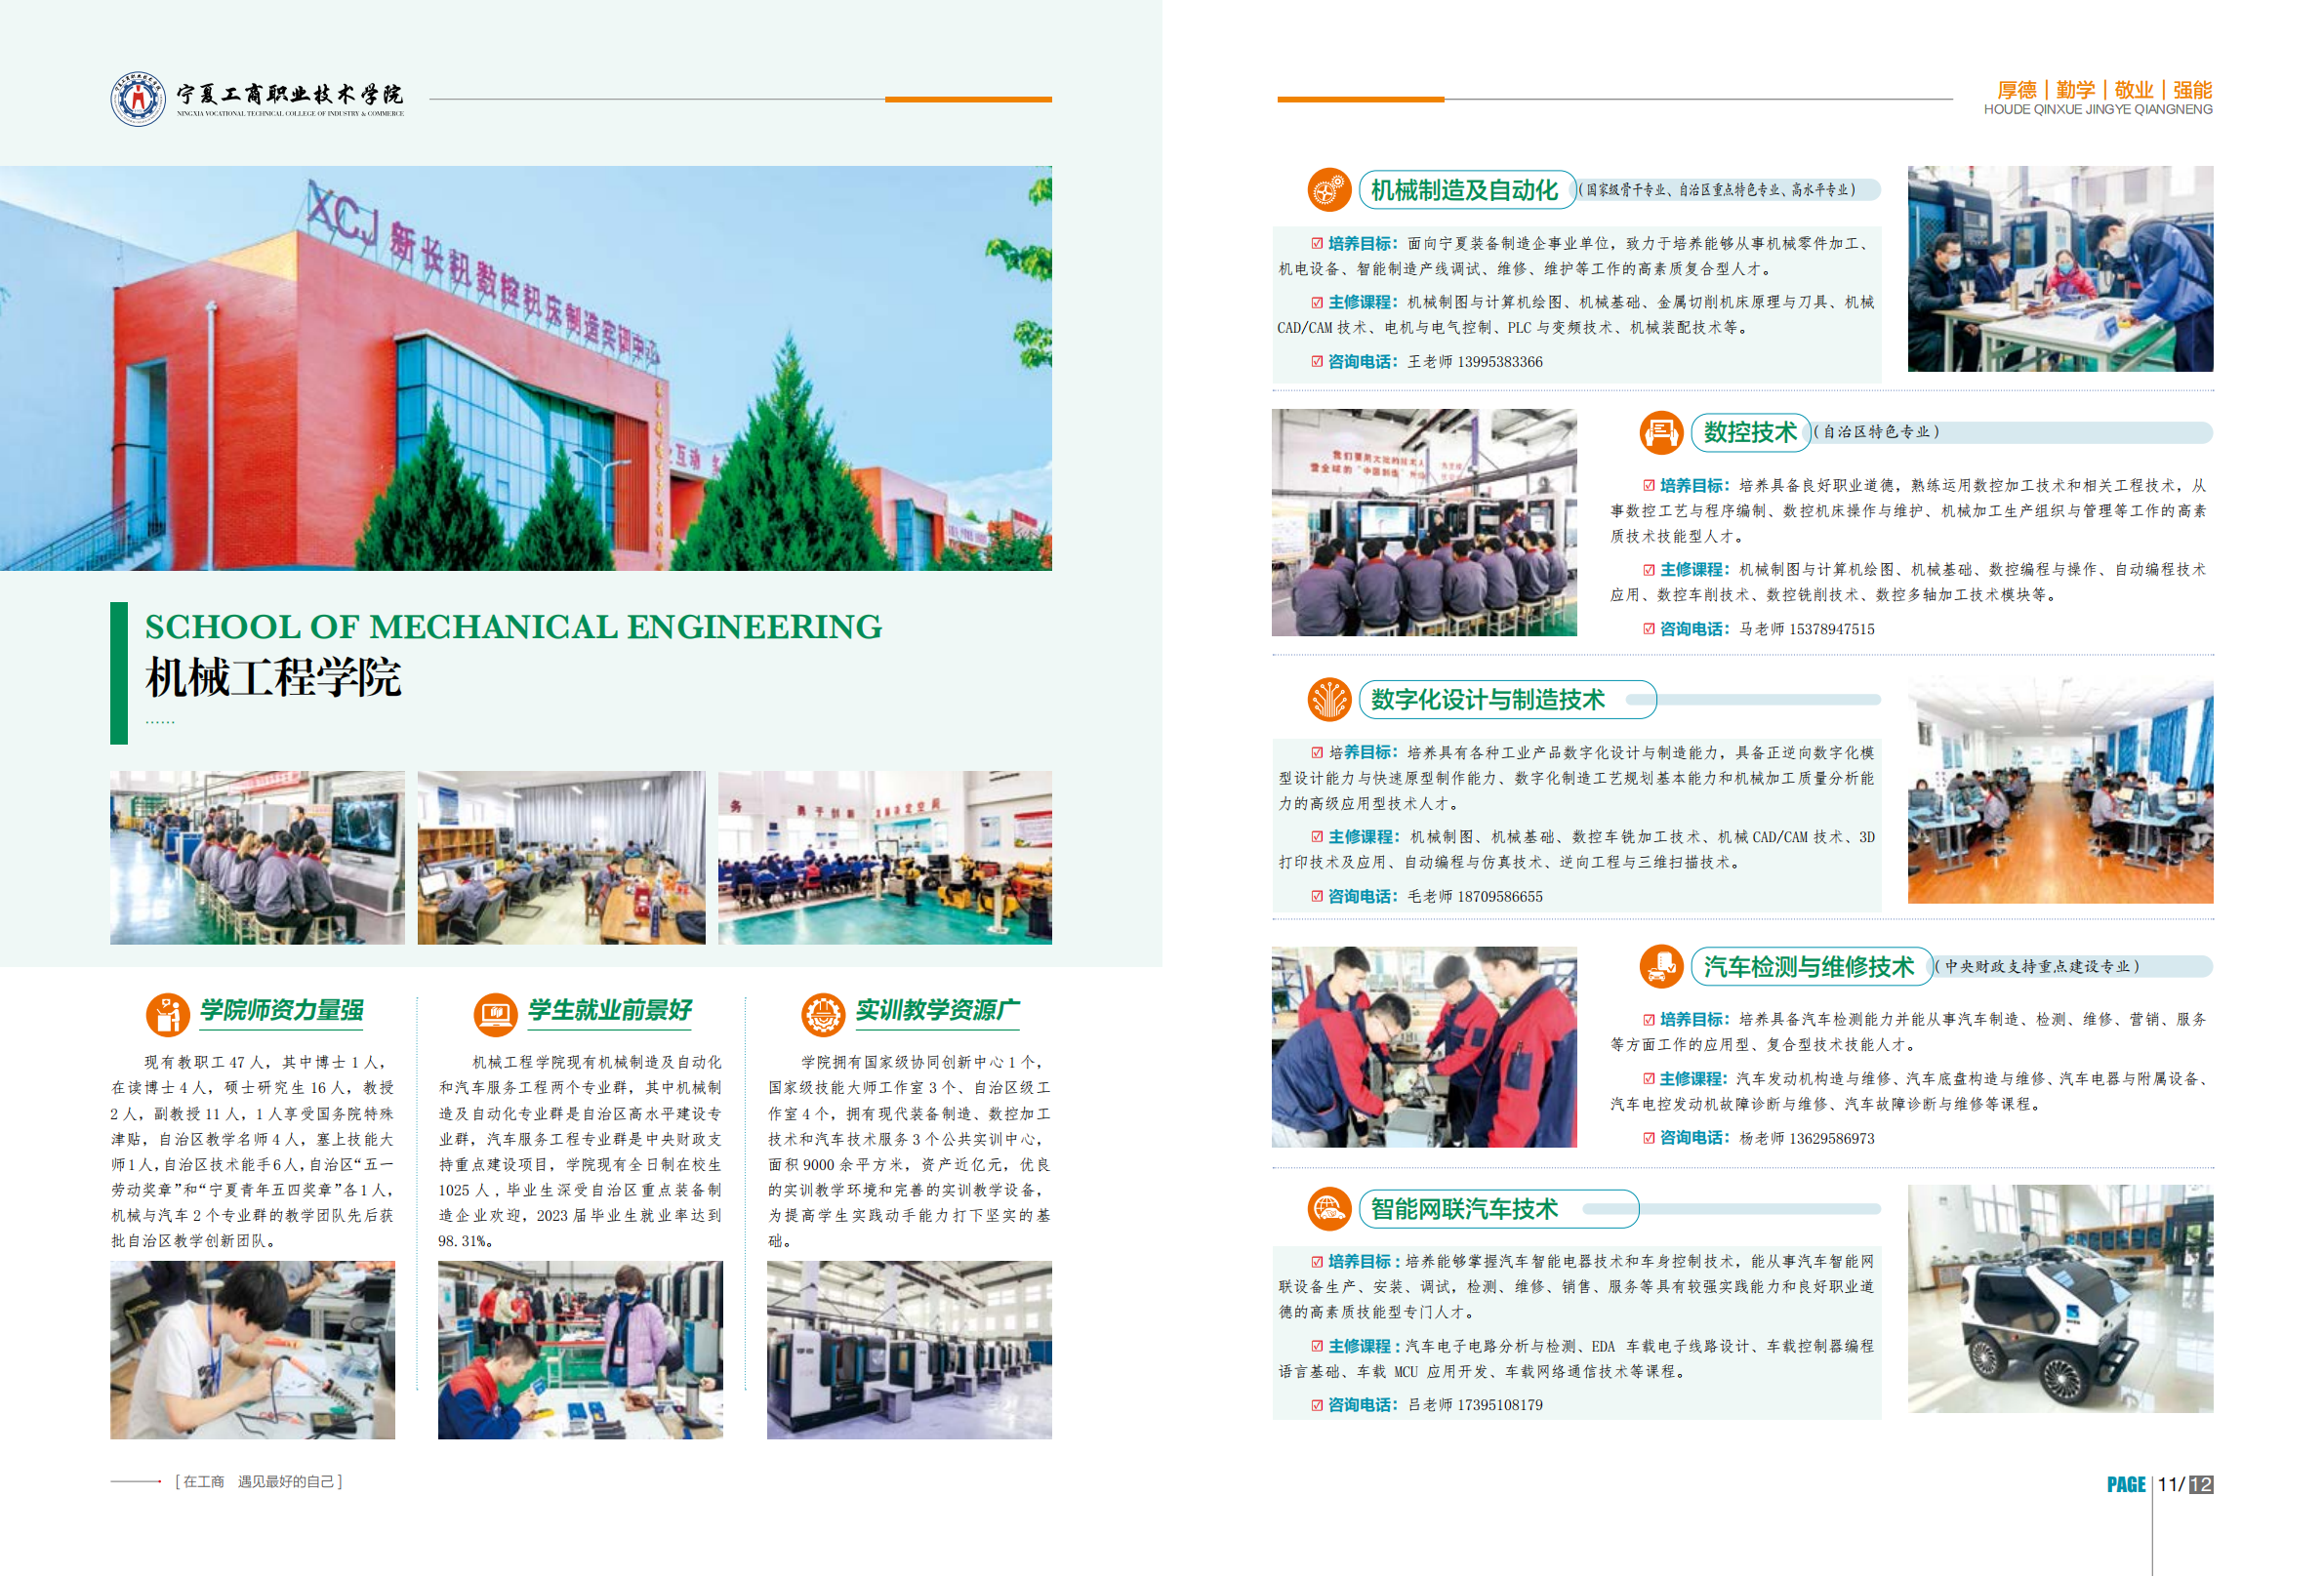Click the PAGE 11 page number
2324x1577 pixels.
[2145, 1484]
